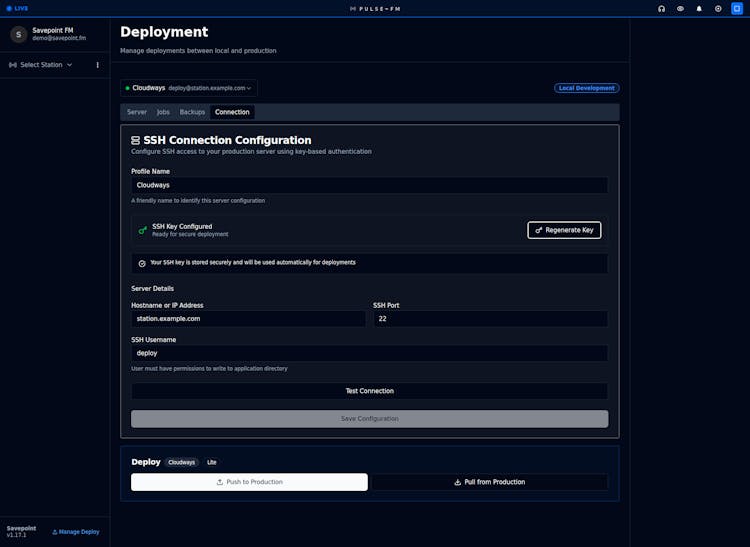This screenshot has height=547, width=750.
Task: Click into the SSH Port field
Action: pyautogui.click(x=490, y=319)
